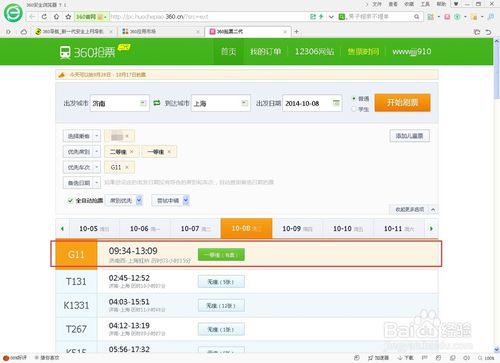Click the orange 开始刷票 button
The width and height of the screenshot is (500, 363).
402,102
